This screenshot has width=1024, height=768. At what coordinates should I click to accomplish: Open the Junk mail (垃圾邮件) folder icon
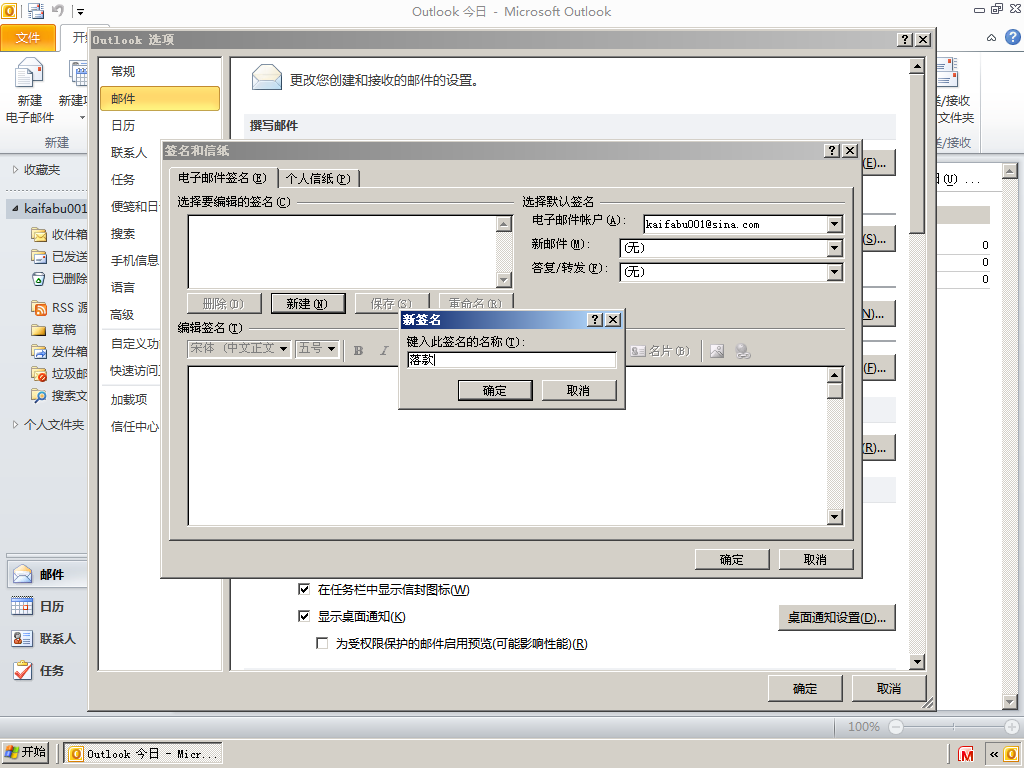point(39,374)
